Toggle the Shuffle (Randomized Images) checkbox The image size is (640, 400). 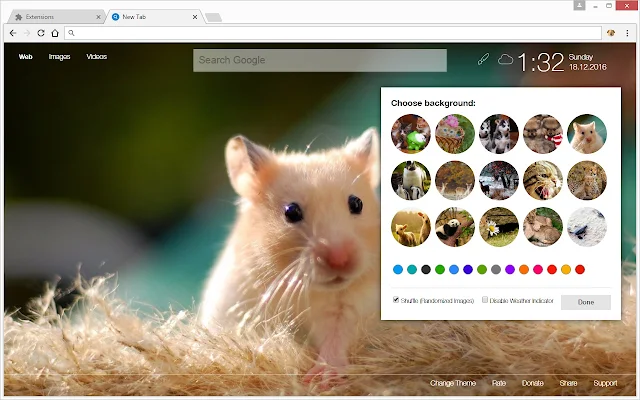396,300
